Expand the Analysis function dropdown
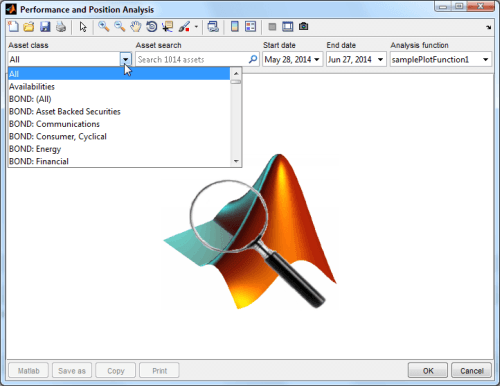Screen dimensions: 500x386 point(441,60)
